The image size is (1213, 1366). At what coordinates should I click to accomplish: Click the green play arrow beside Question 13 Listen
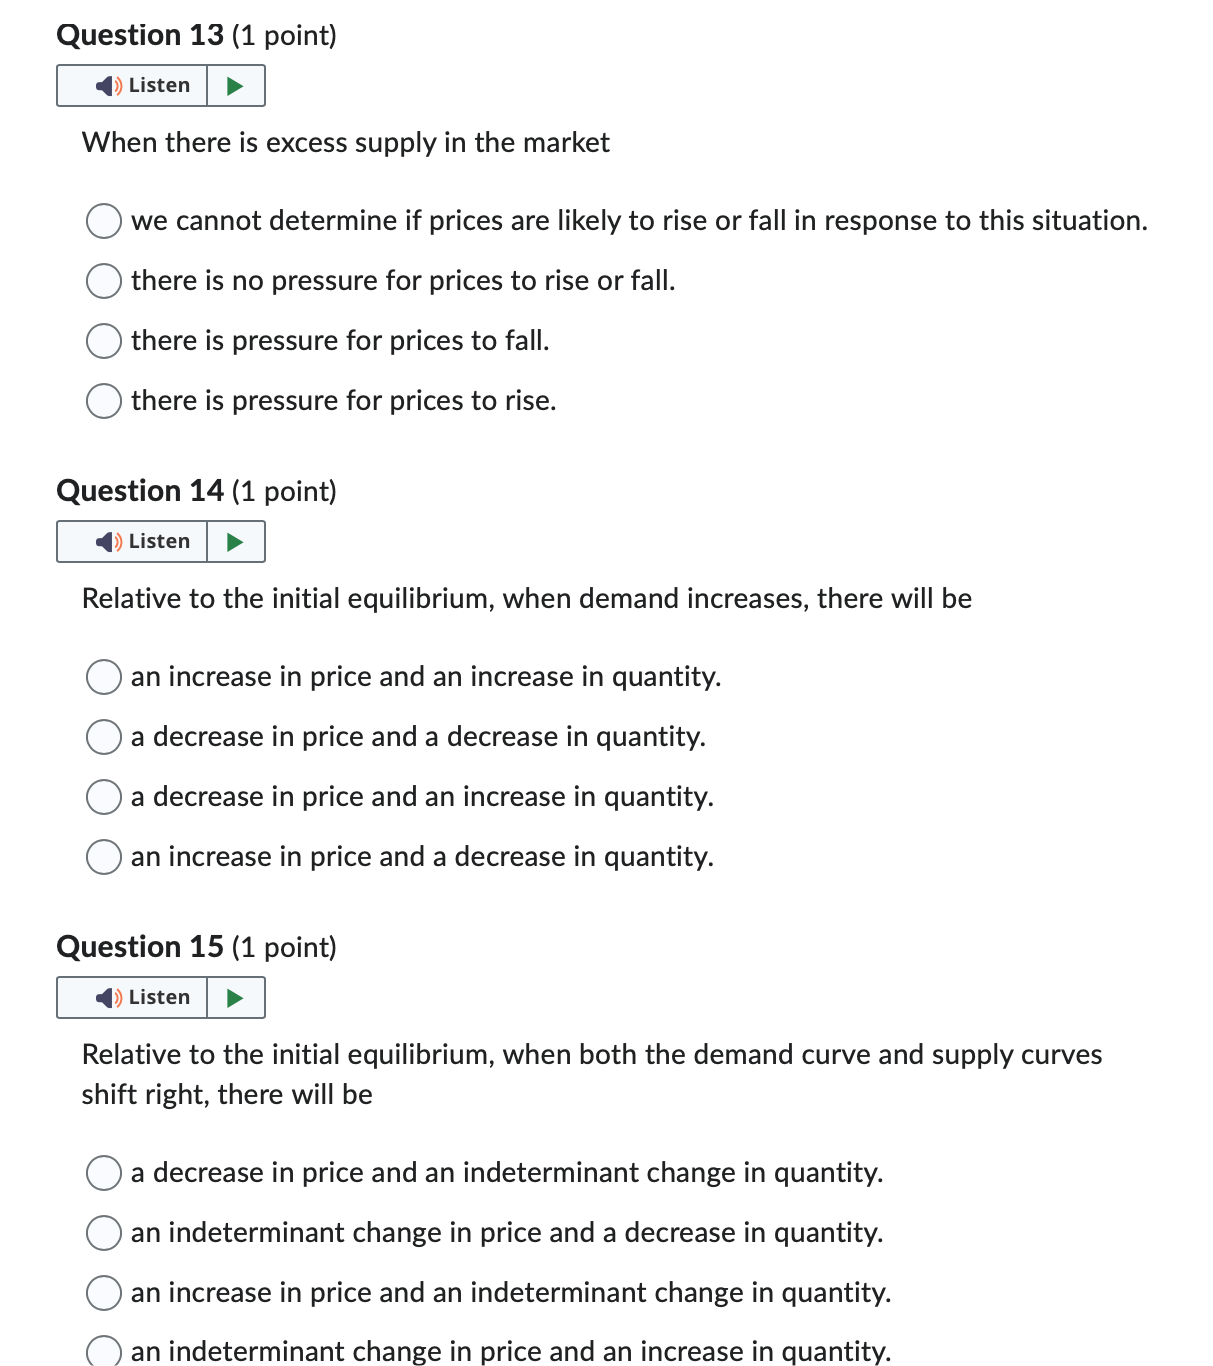[x=236, y=85]
